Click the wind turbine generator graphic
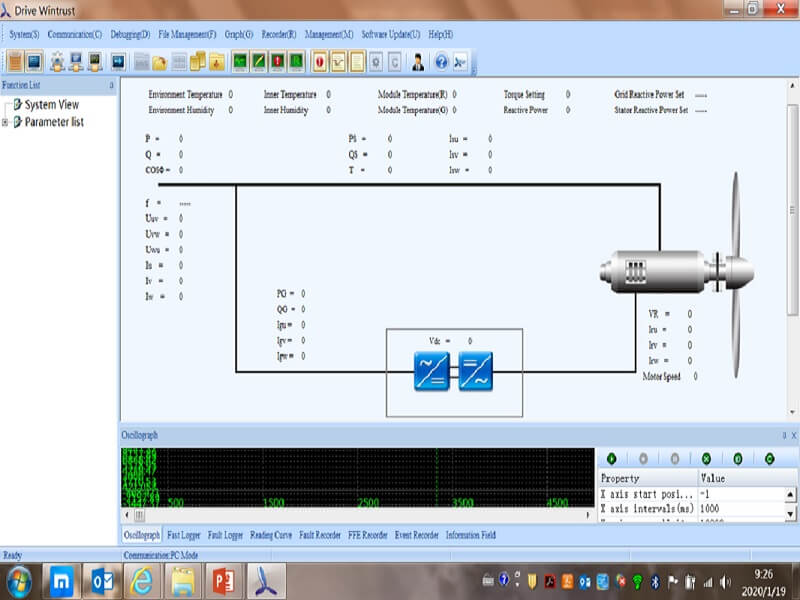 (x=670, y=270)
